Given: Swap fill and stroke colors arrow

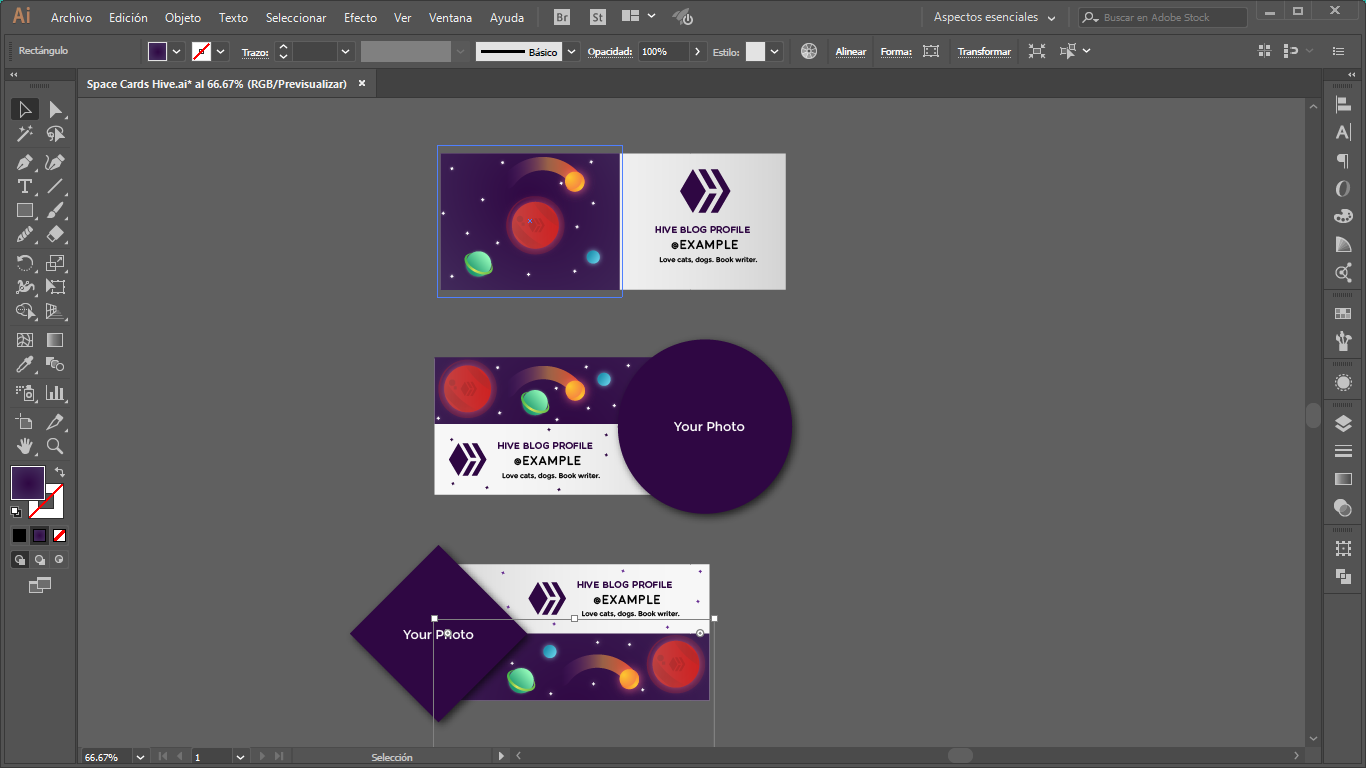Looking at the screenshot, I should click(60, 472).
